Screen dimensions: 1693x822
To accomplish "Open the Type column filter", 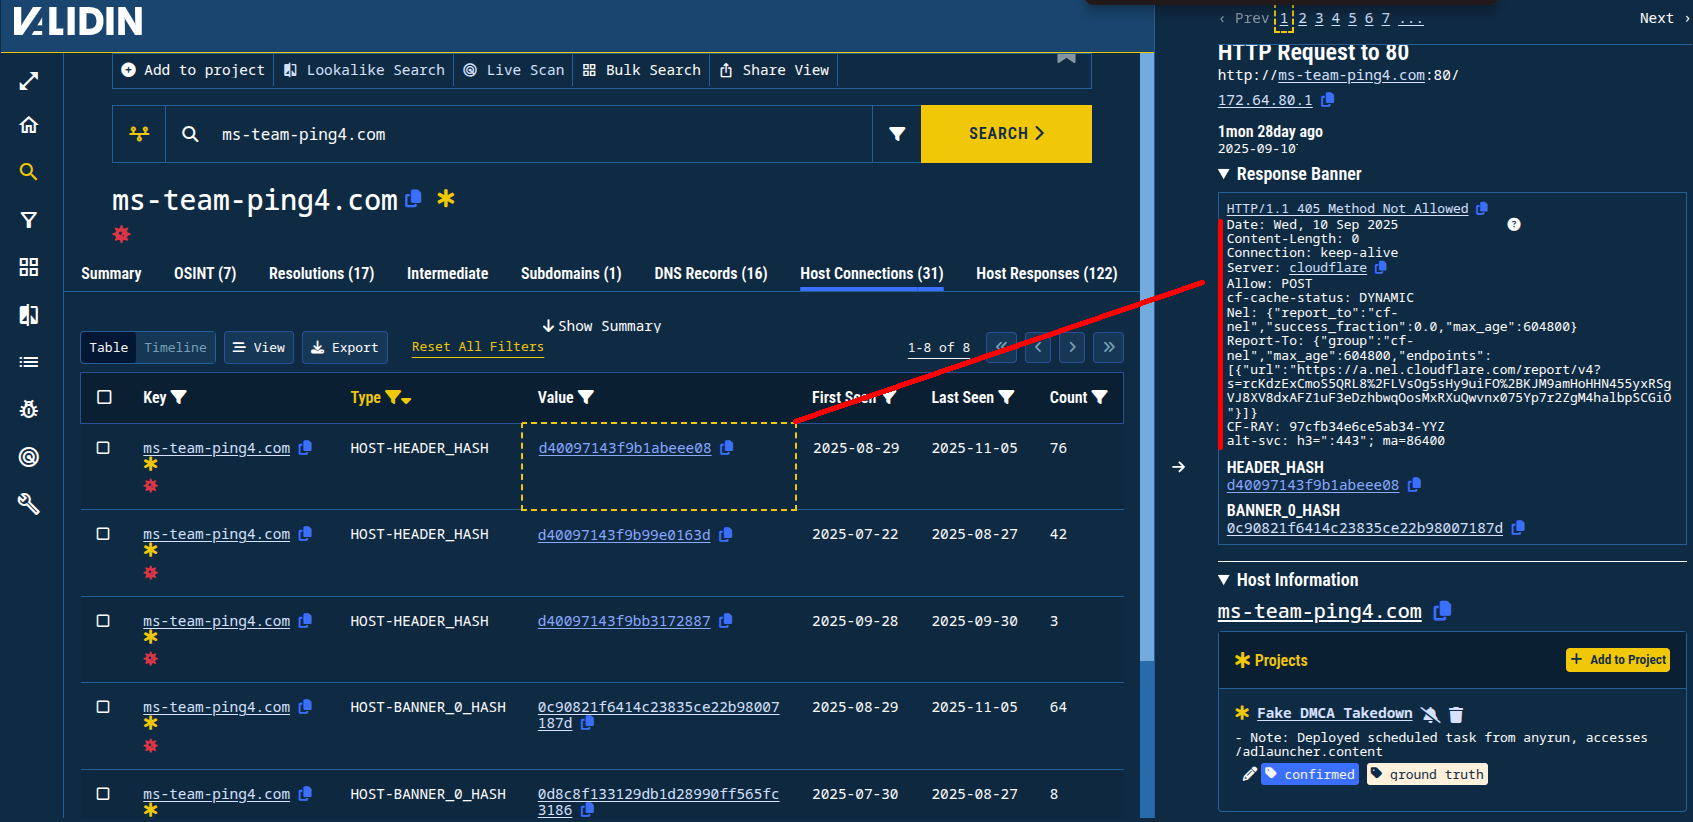I will tap(393, 398).
